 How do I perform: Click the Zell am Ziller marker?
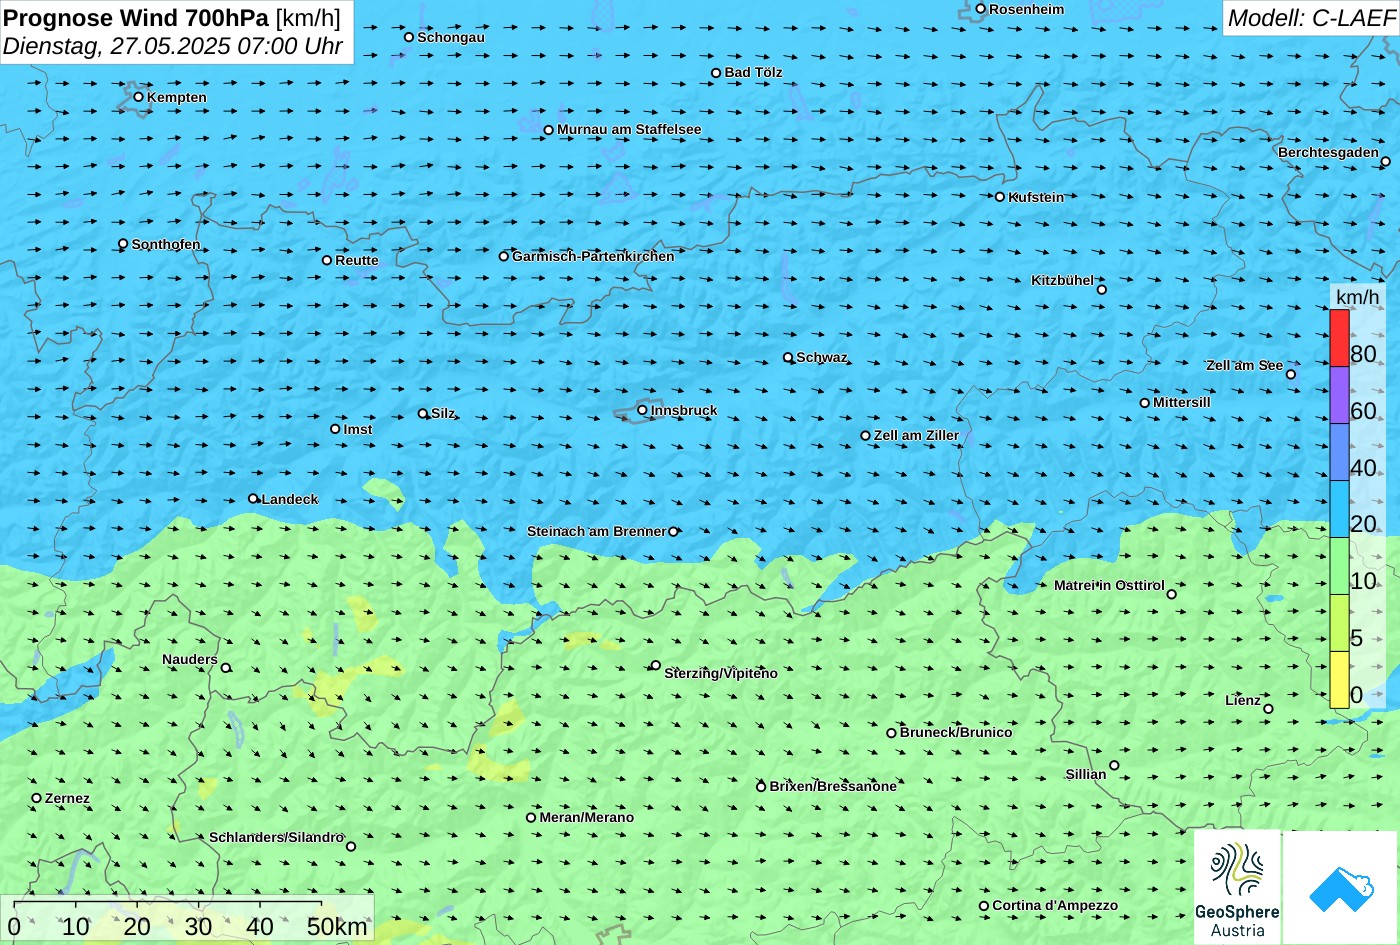[865, 435]
